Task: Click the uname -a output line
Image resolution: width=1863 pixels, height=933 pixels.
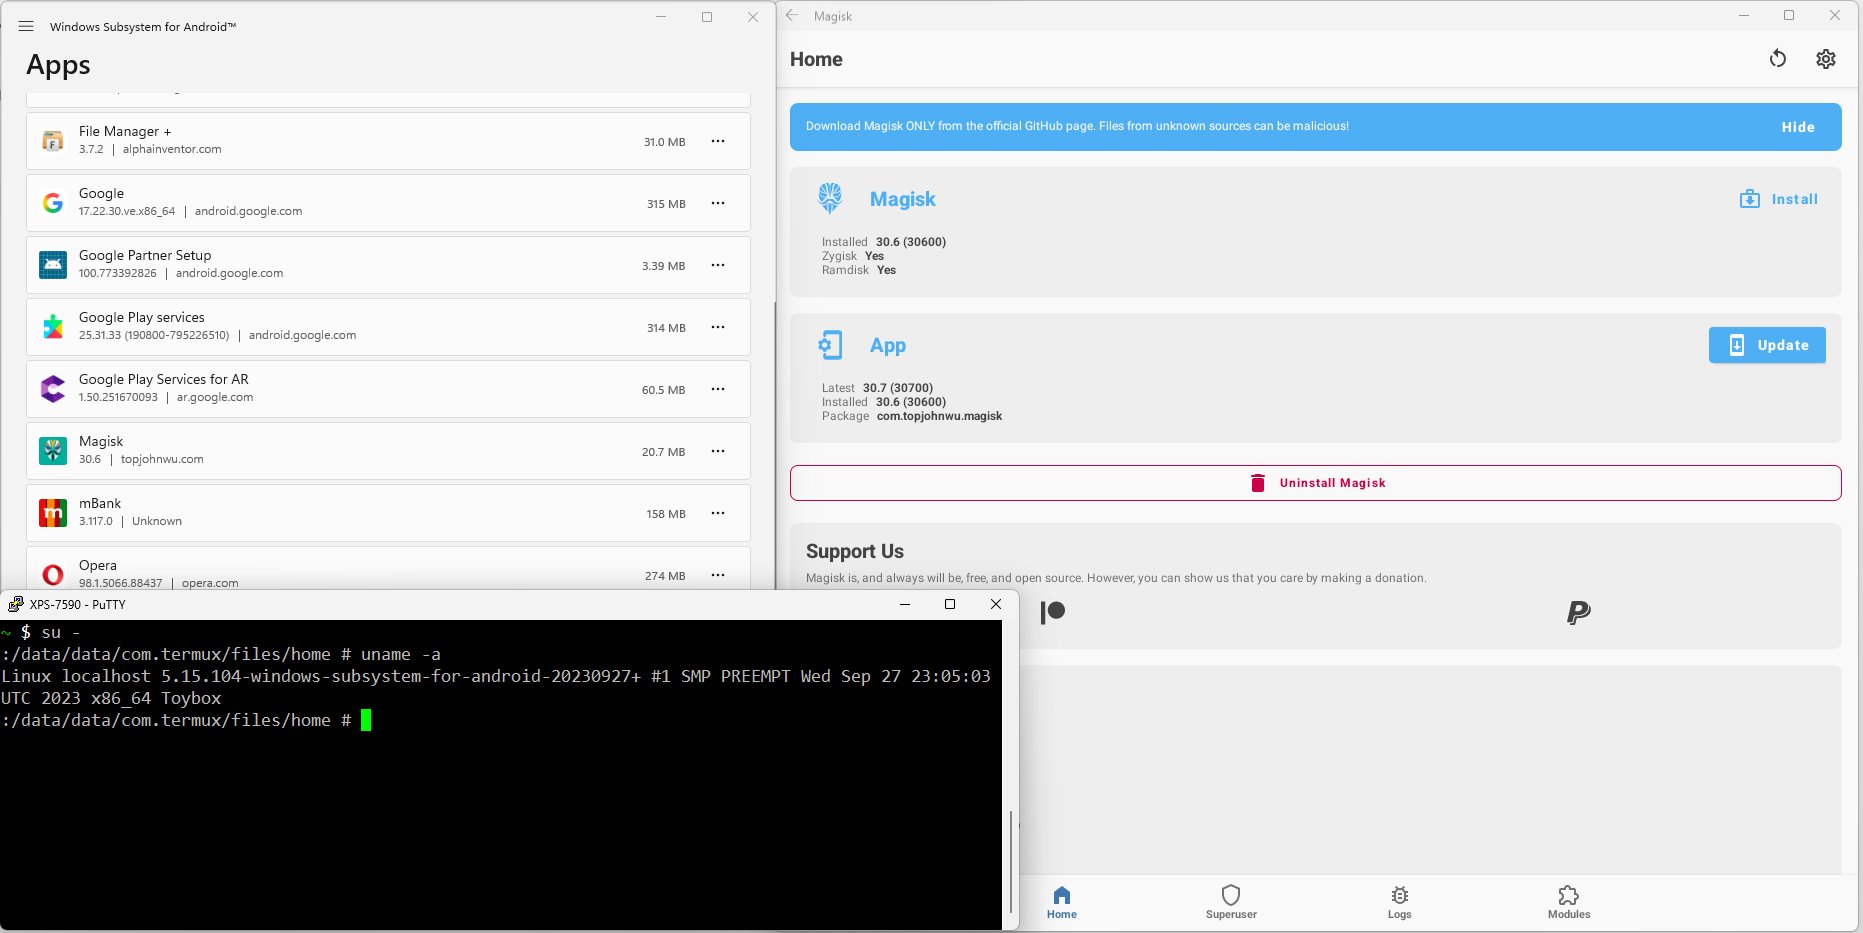Action: click(496, 687)
